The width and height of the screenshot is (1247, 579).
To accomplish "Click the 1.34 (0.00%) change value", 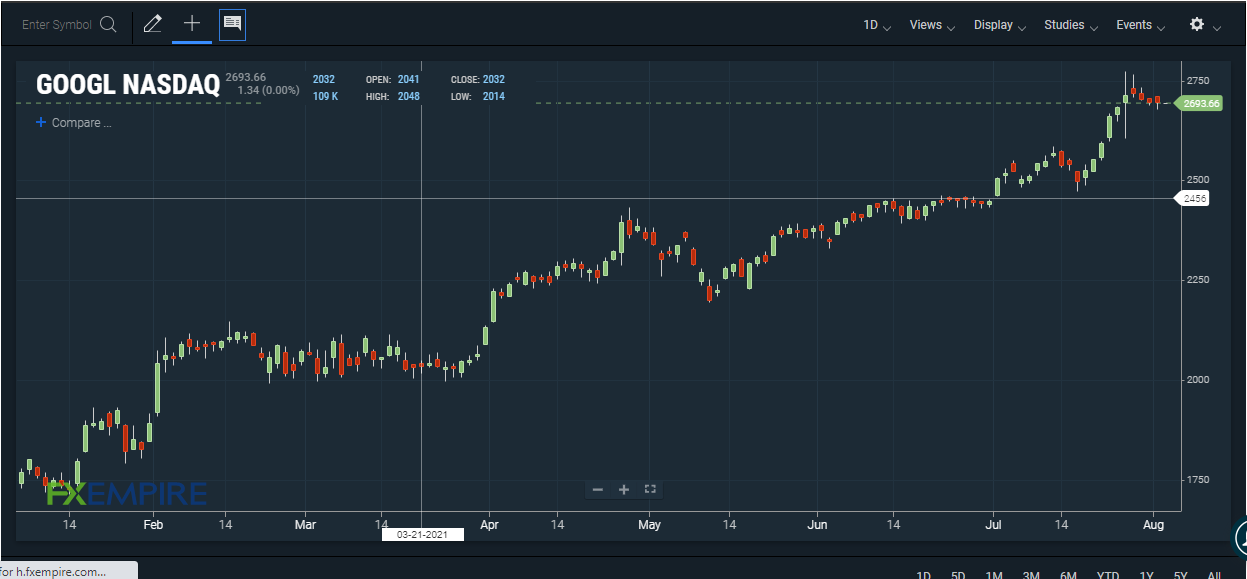I will 268,90.
